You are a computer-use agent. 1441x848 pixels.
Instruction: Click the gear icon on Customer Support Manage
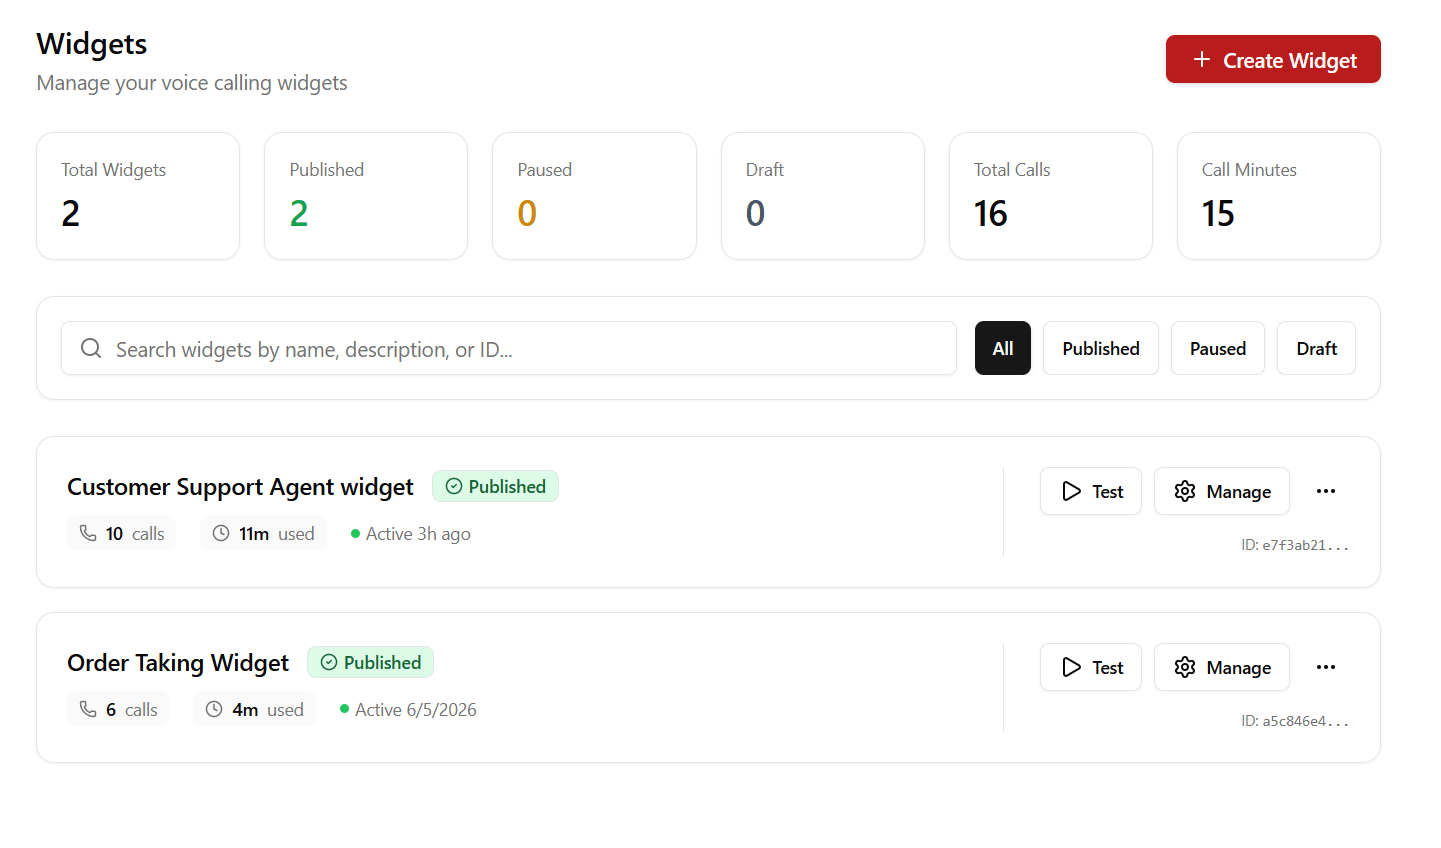click(x=1185, y=491)
